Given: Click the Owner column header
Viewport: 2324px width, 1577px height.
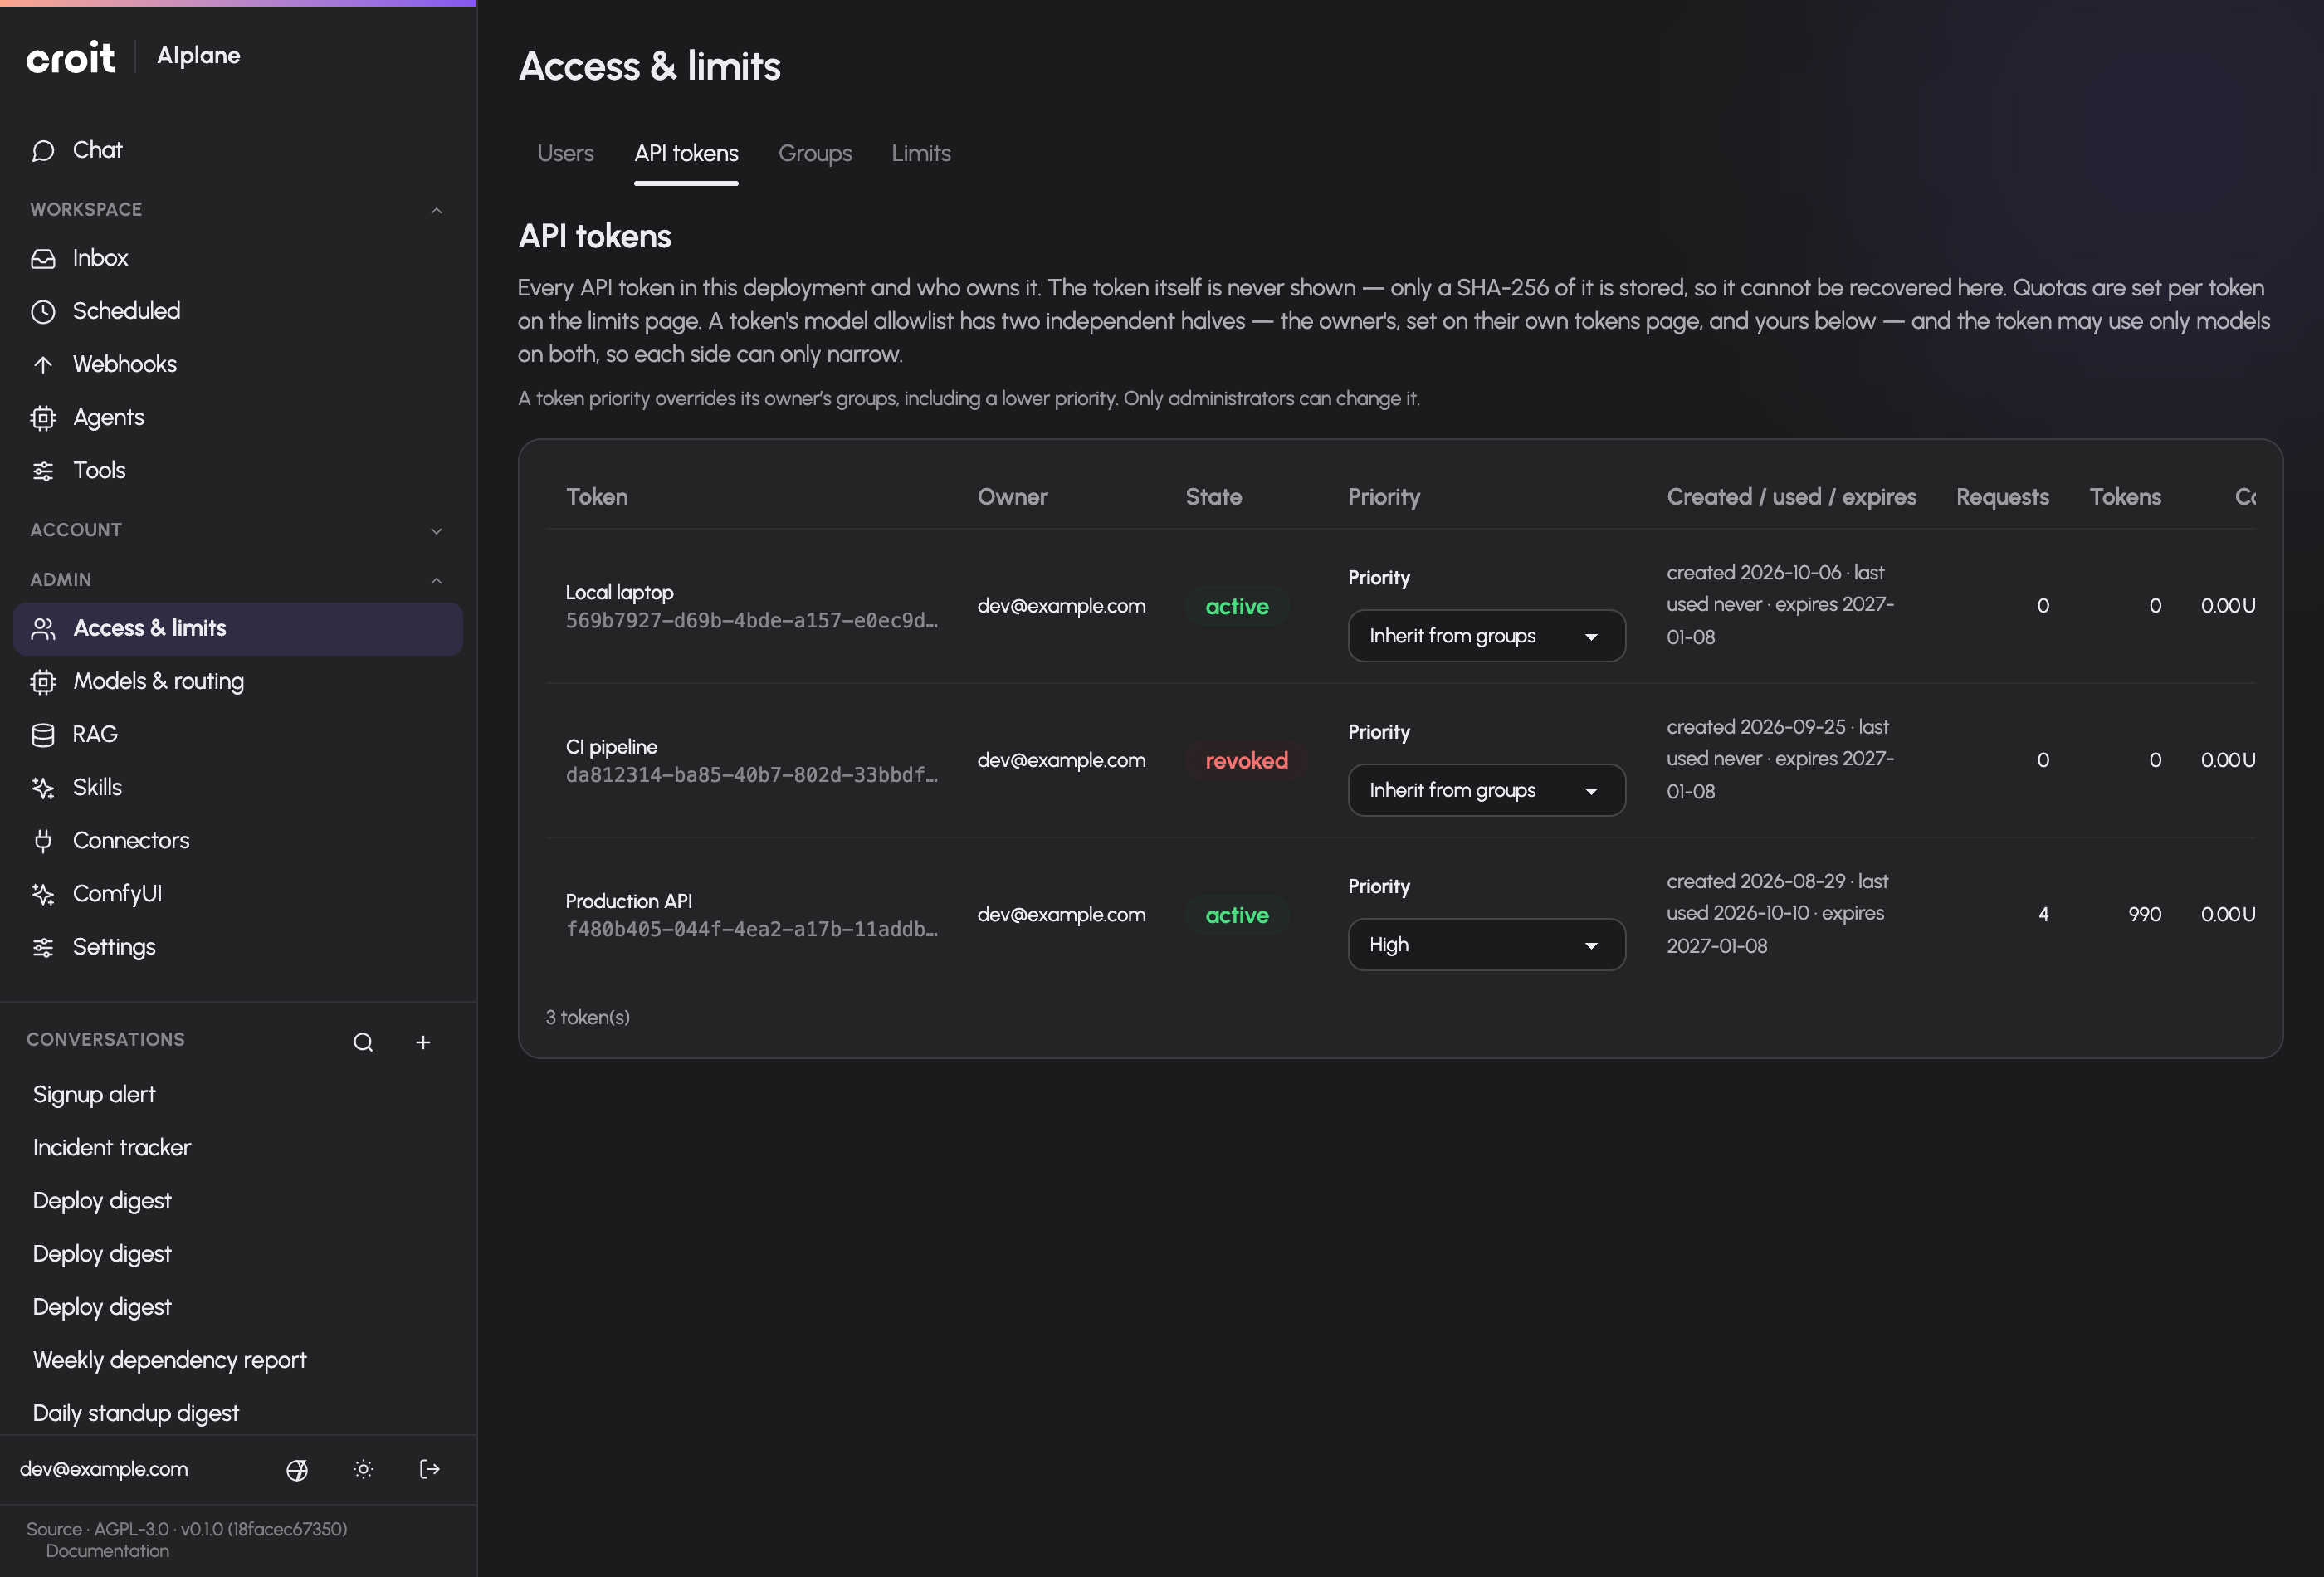Looking at the screenshot, I should click(x=1012, y=497).
